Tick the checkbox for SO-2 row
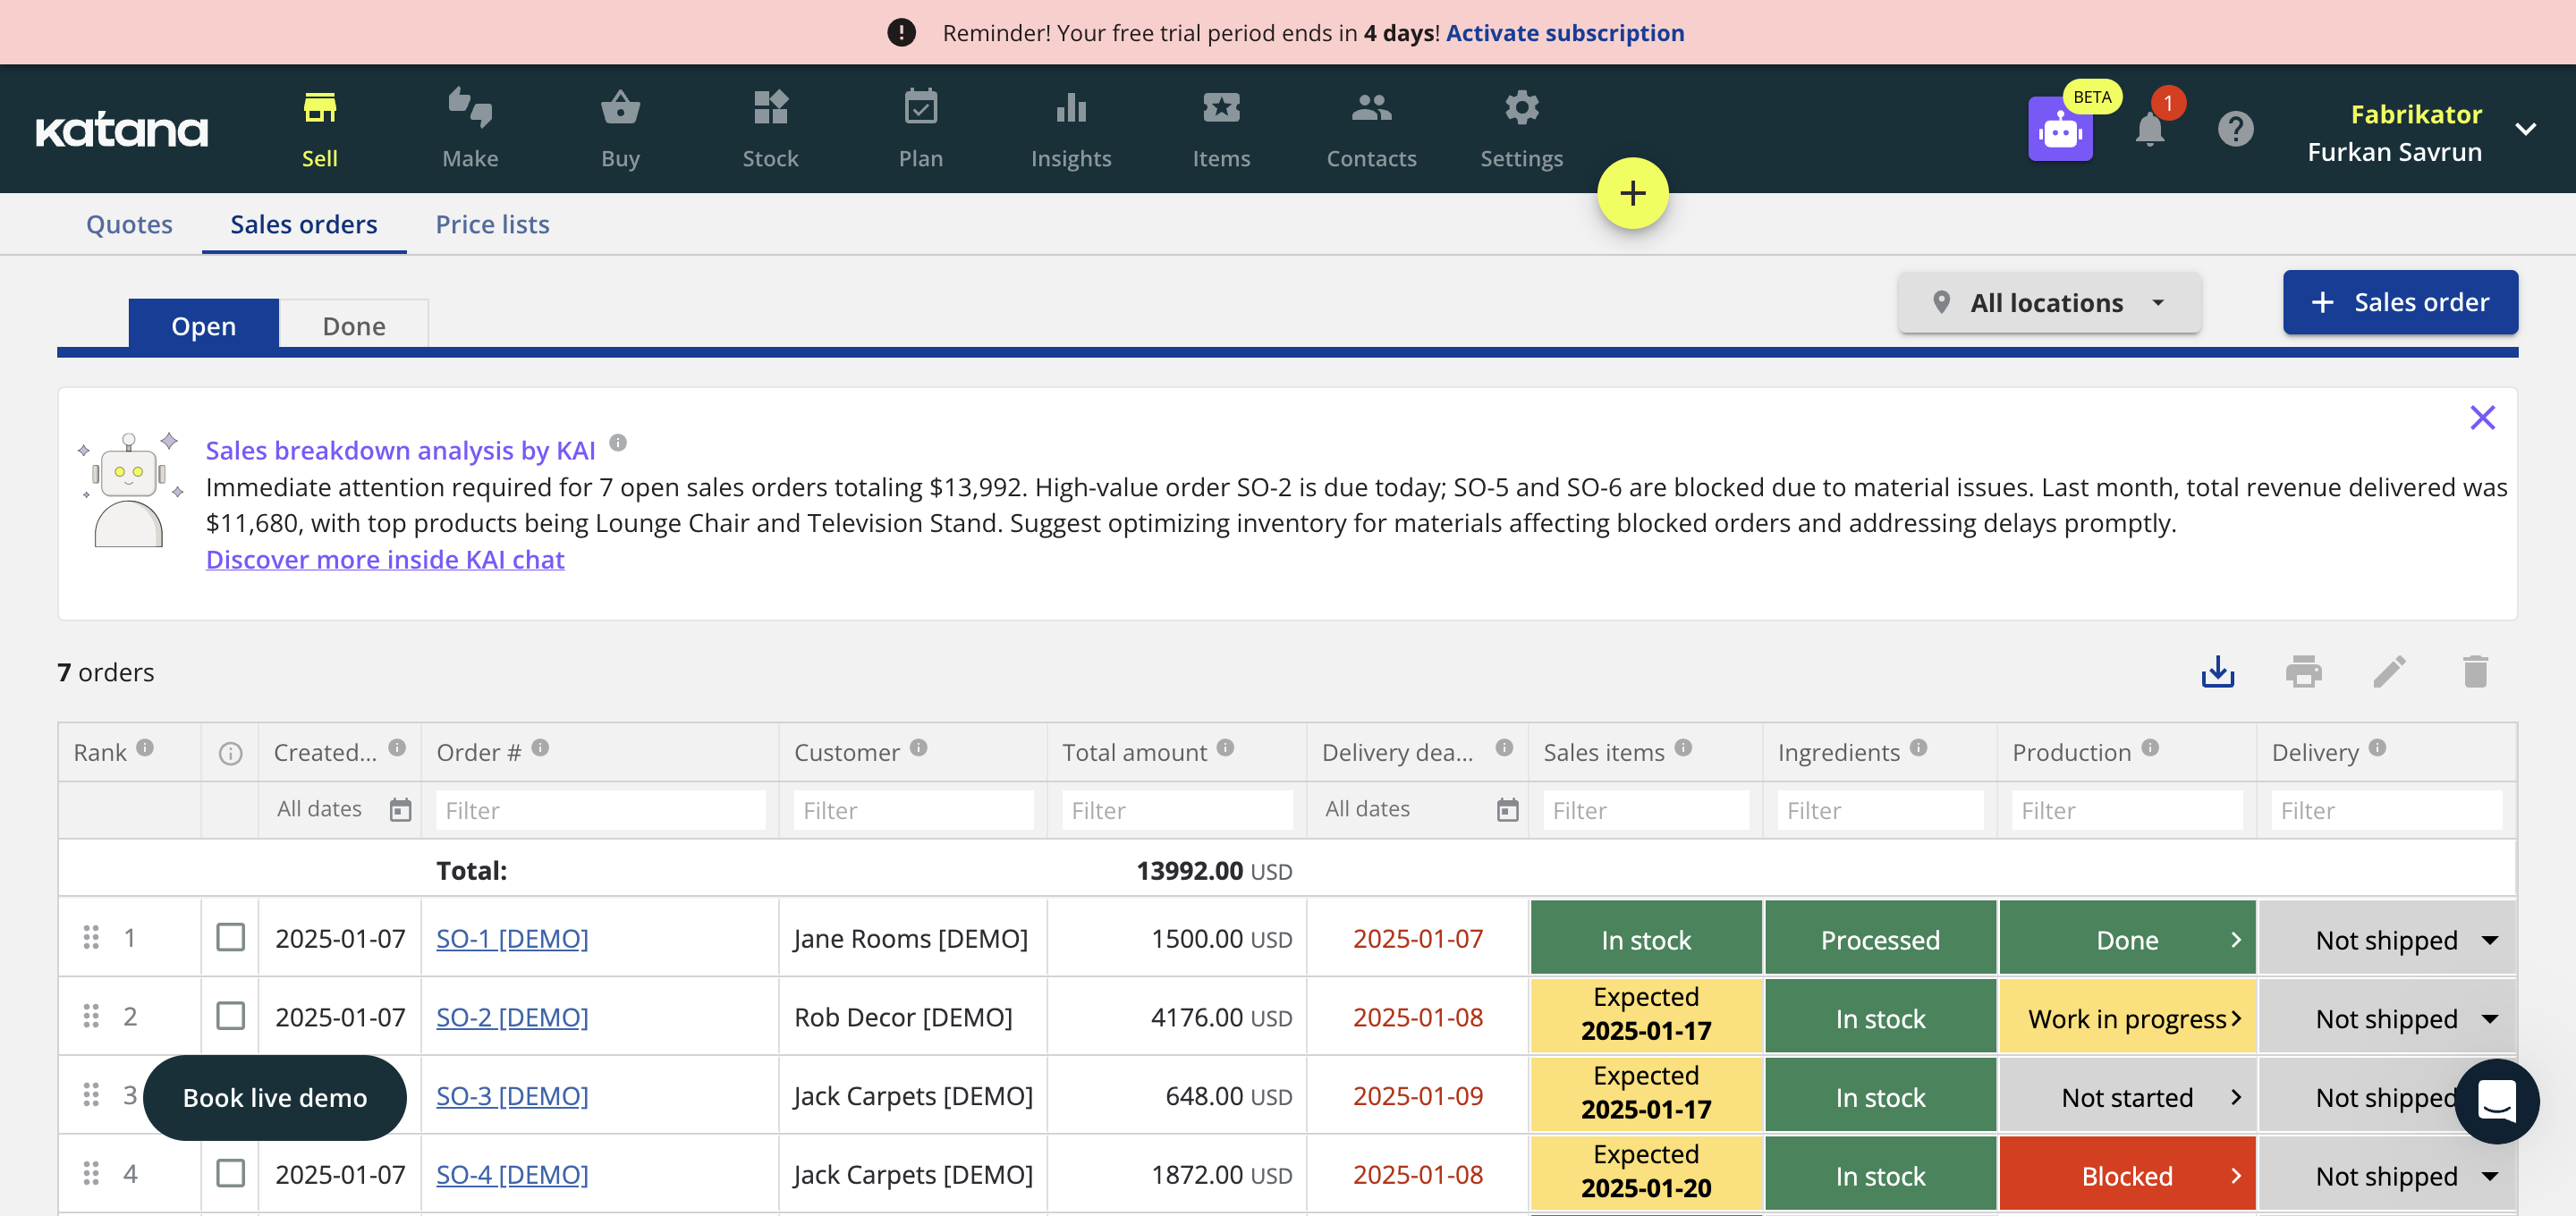 point(230,1016)
